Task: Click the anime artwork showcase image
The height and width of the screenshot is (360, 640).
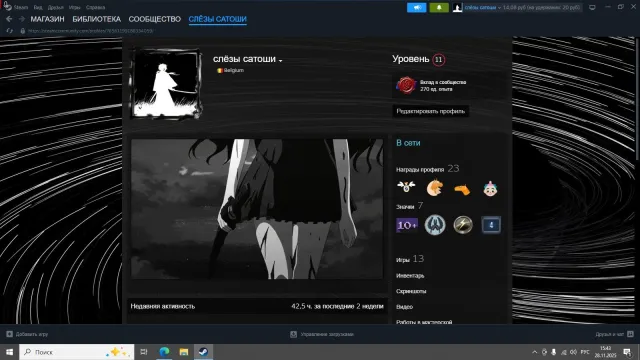Action: 257,209
